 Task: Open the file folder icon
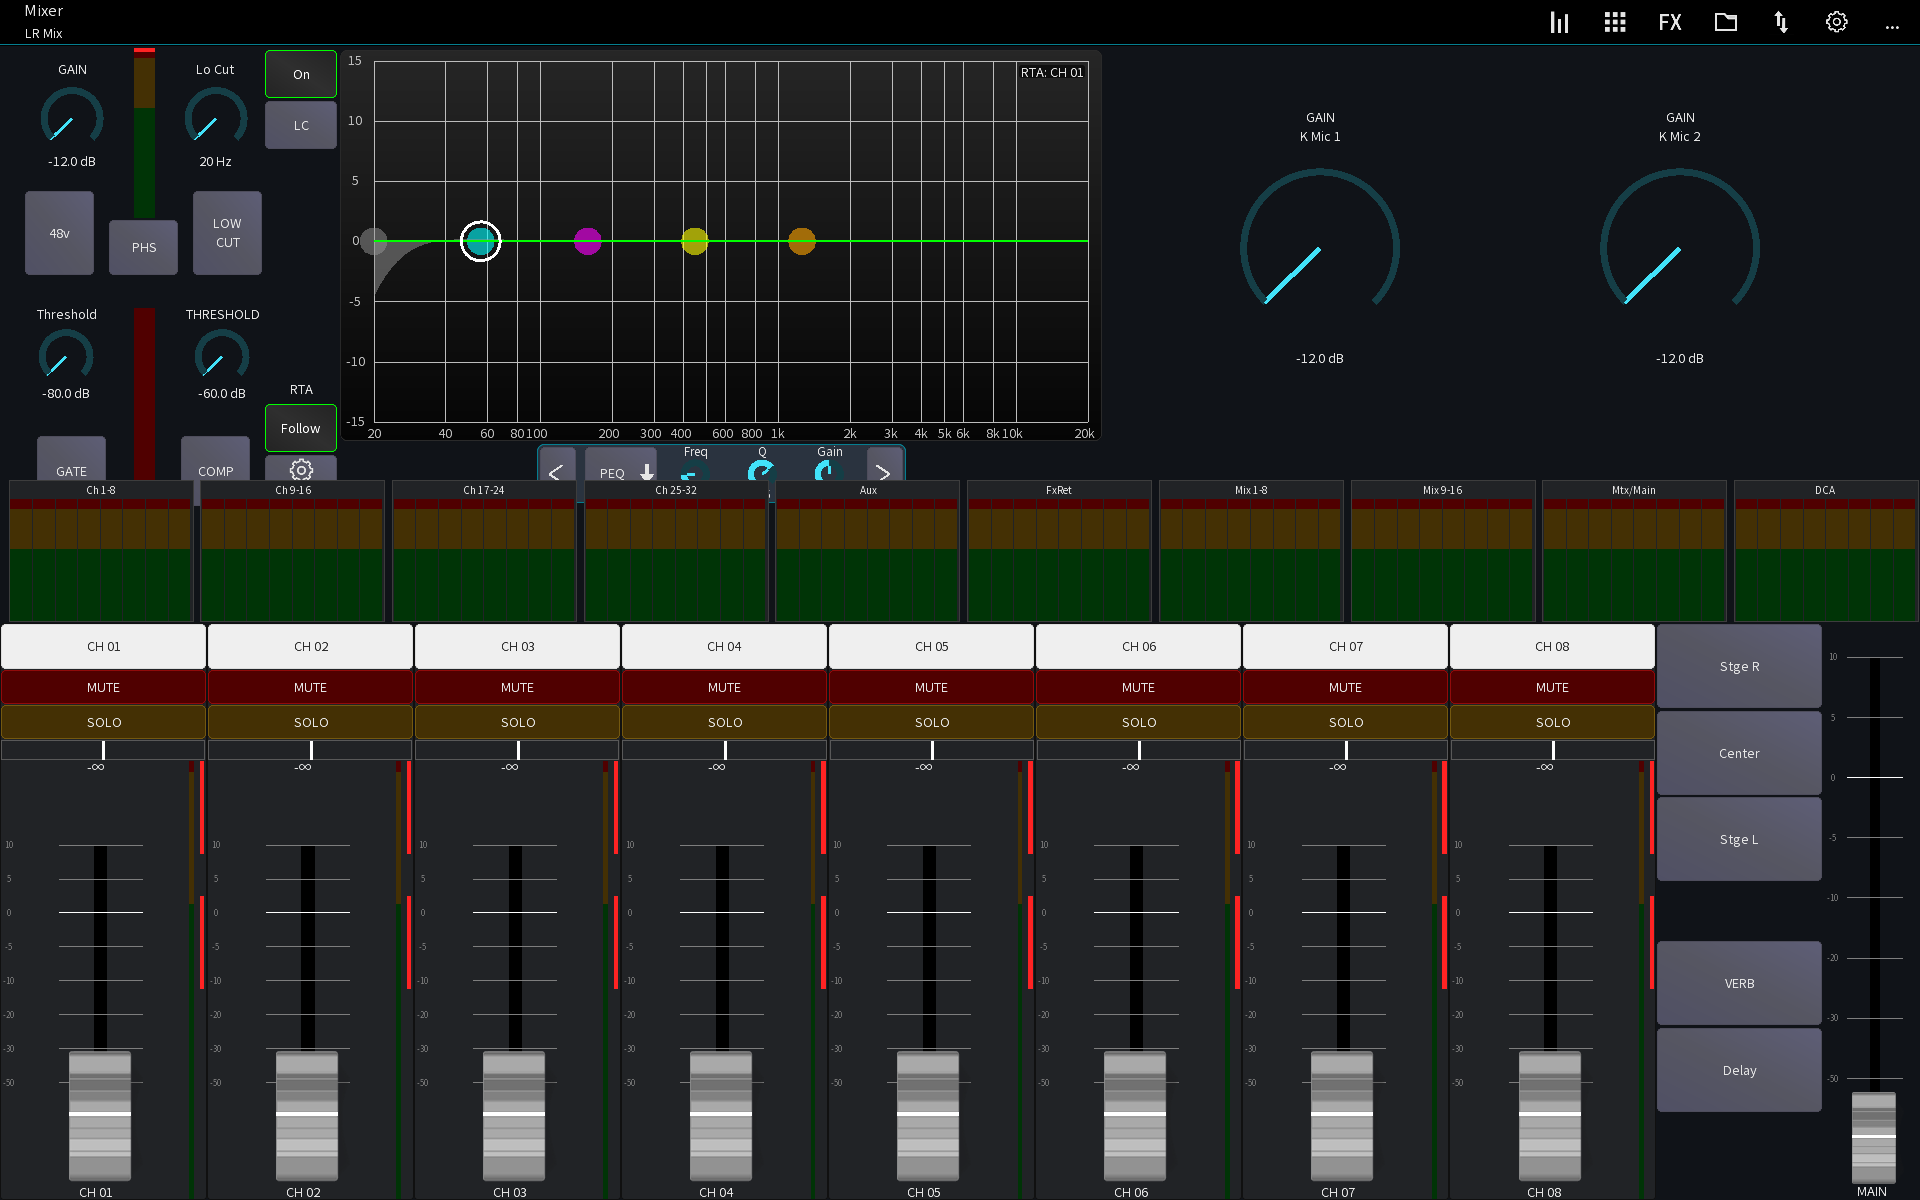(x=1725, y=21)
